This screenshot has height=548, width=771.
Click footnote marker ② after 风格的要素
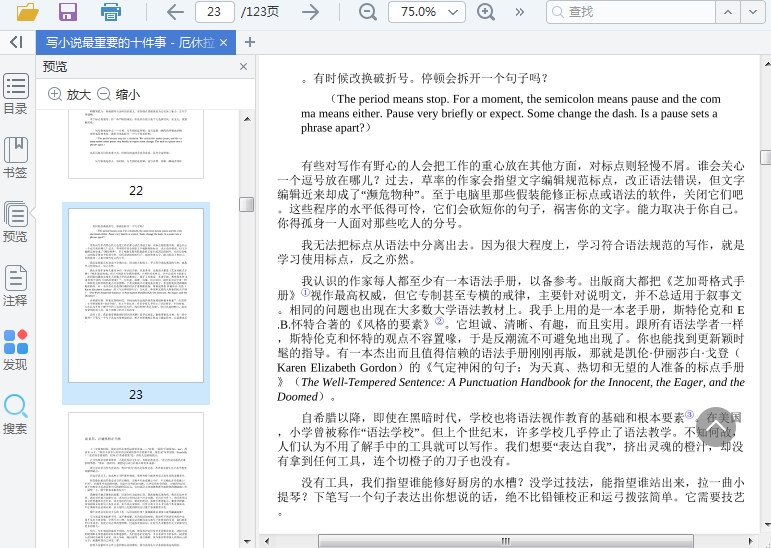[x=439, y=322]
